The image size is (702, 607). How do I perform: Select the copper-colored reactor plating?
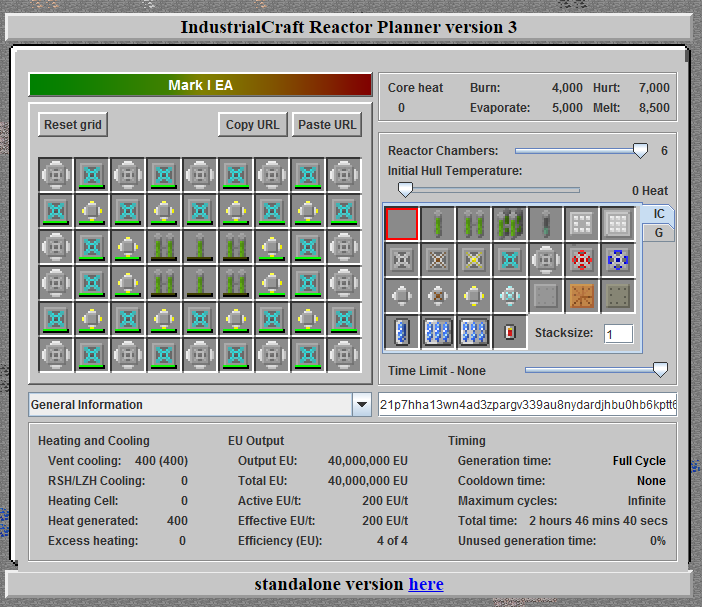(582, 296)
